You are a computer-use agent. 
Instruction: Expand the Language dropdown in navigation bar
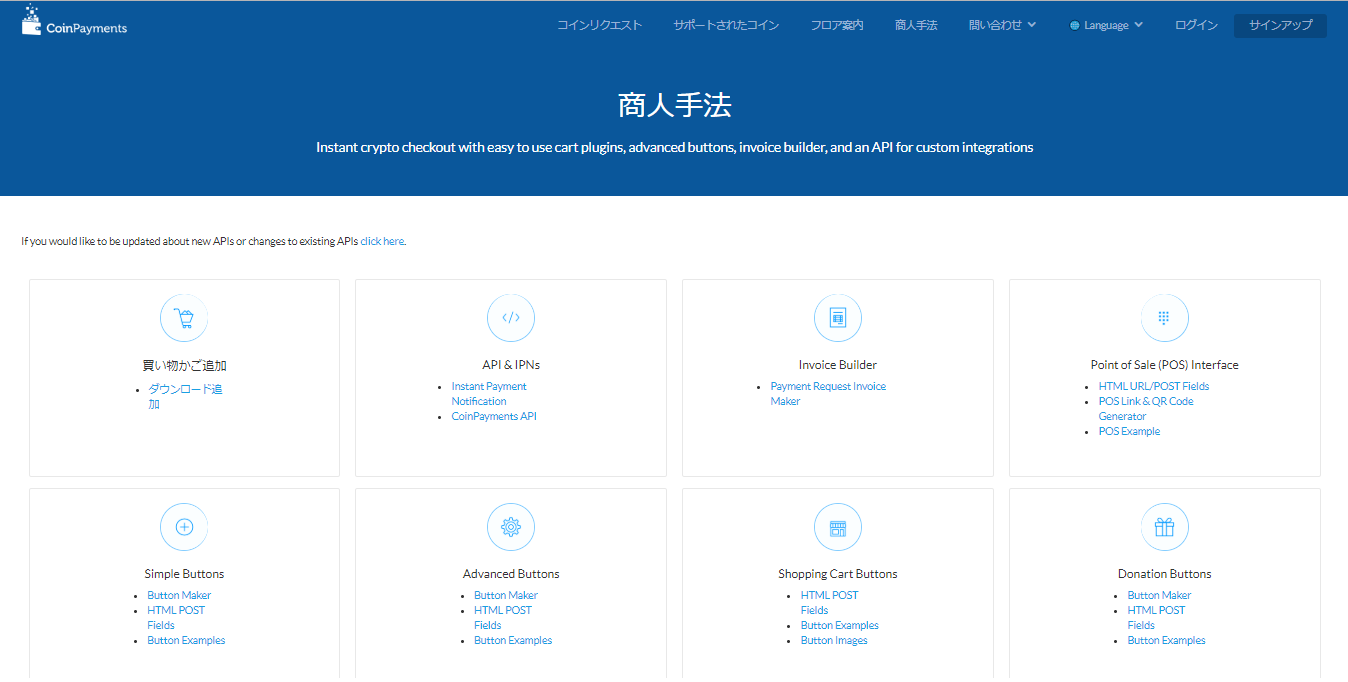1106,25
